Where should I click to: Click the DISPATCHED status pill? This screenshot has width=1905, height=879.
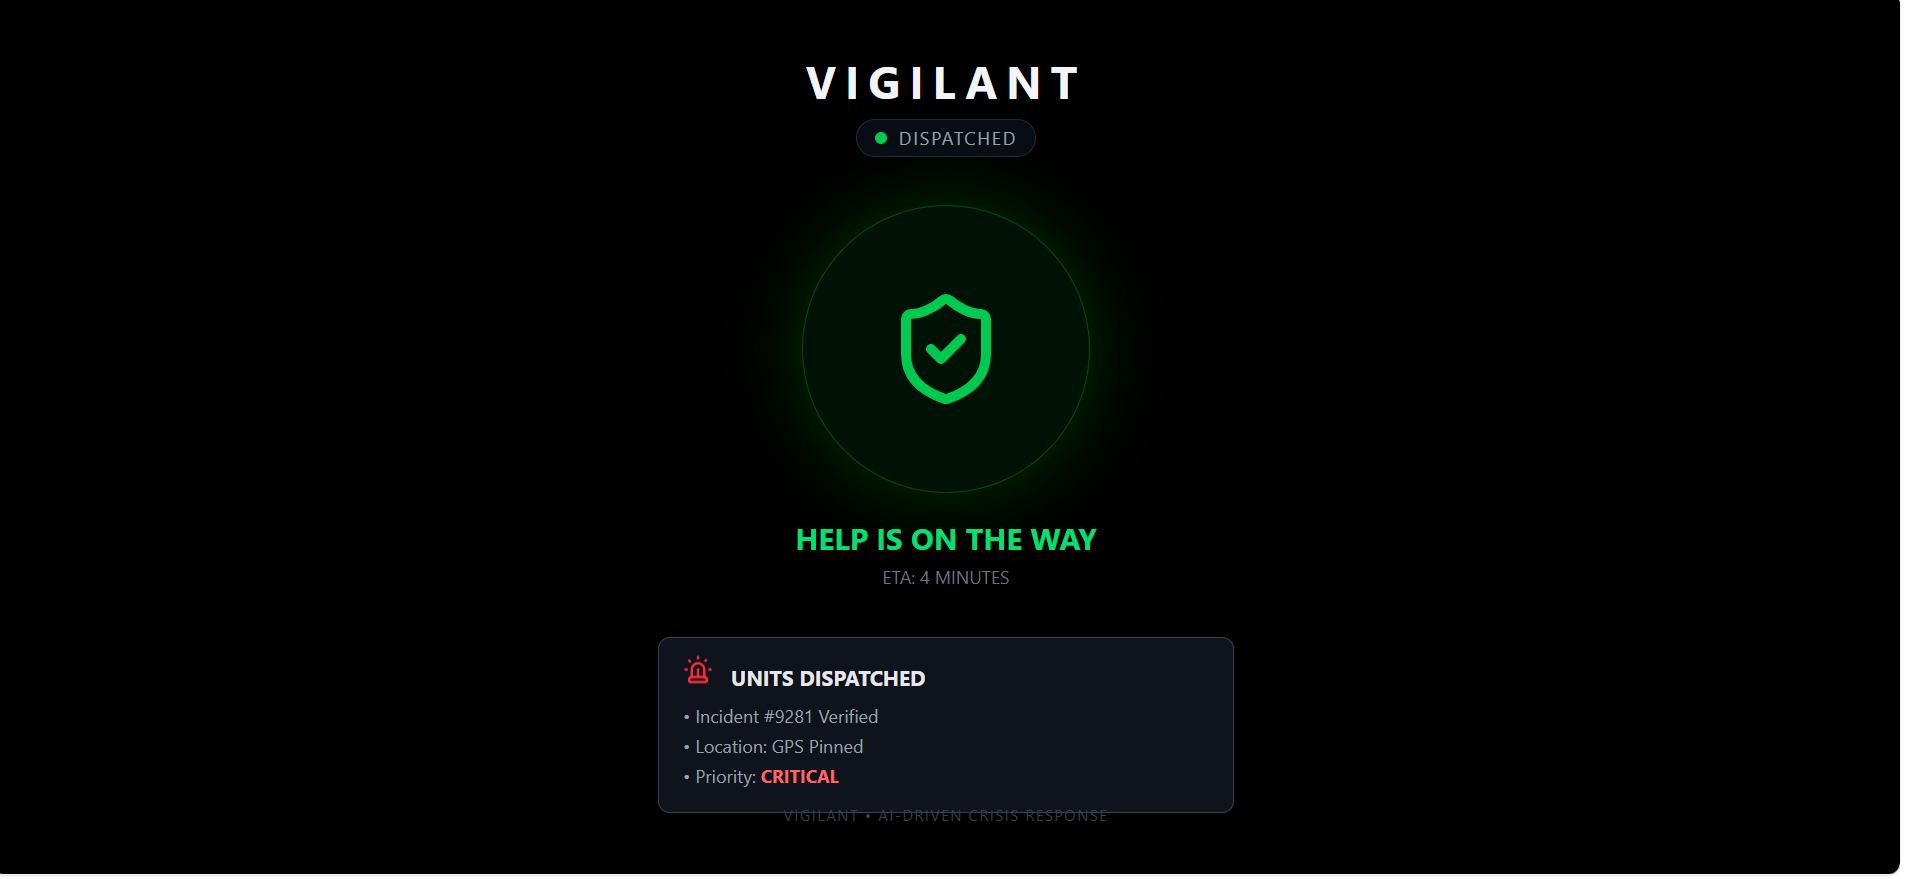pos(945,138)
